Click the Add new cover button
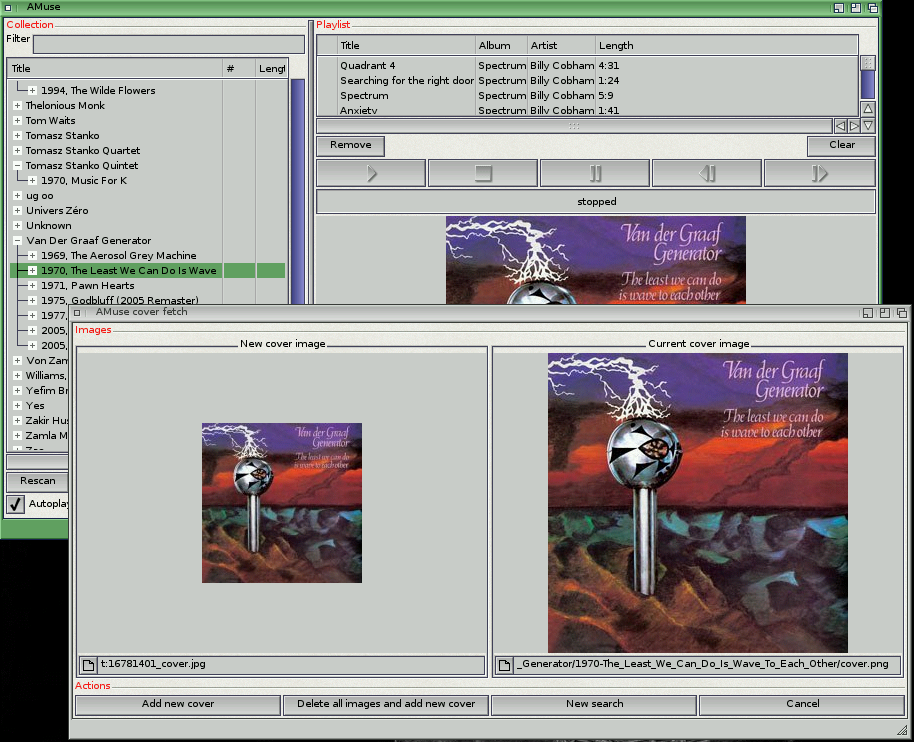Image resolution: width=914 pixels, height=742 pixels. (178, 704)
